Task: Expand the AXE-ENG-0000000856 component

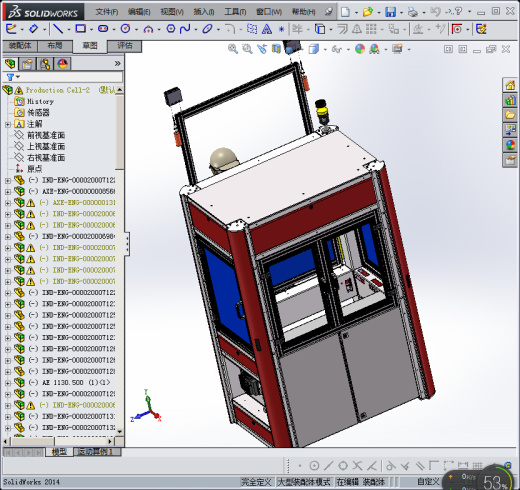Action: [8, 192]
